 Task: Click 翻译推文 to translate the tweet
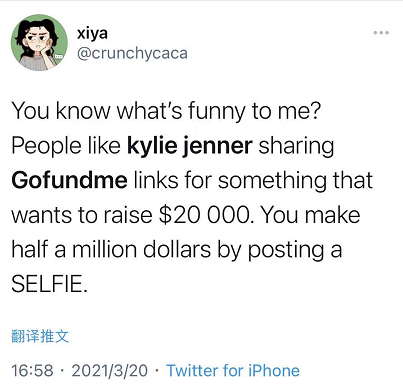tap(40, 336)
